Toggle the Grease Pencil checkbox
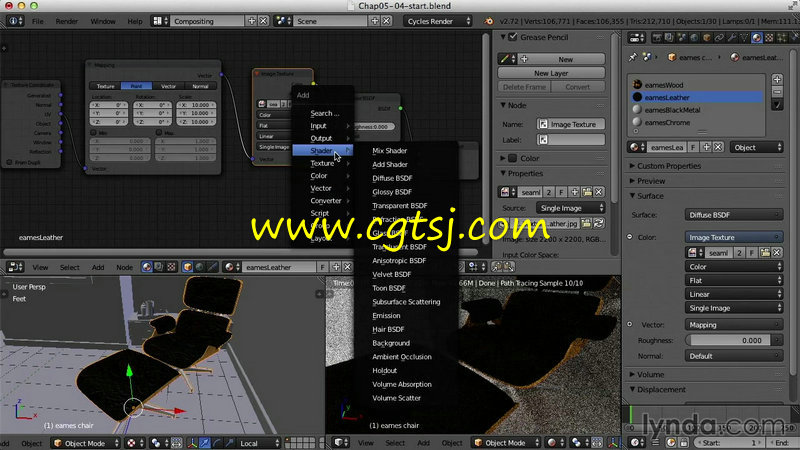 [x=513, y=37]
